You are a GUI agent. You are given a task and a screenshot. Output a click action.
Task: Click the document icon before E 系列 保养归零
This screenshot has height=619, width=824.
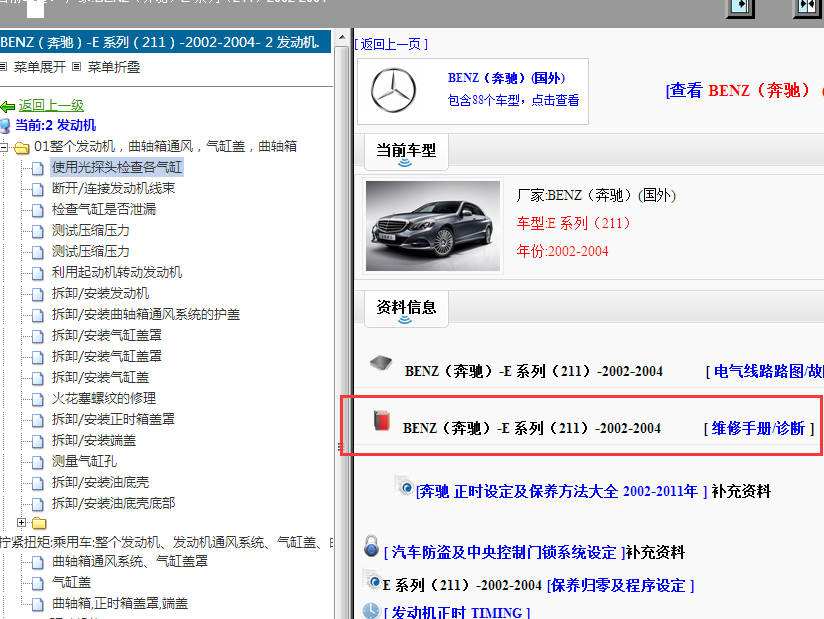coord(372,581)
